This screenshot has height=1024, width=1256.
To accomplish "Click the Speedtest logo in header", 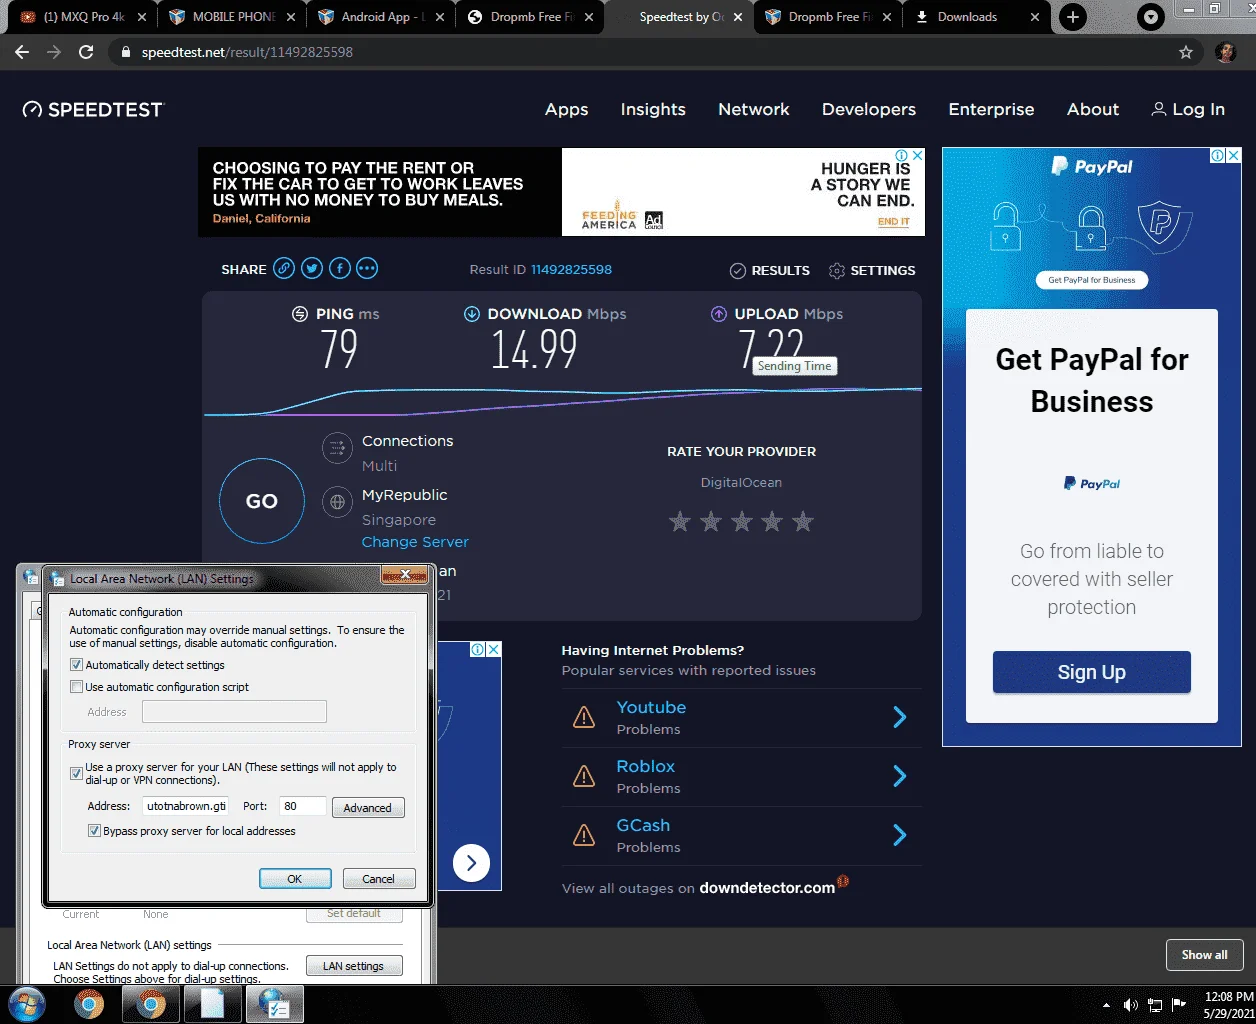I will (x=92, y=110).
